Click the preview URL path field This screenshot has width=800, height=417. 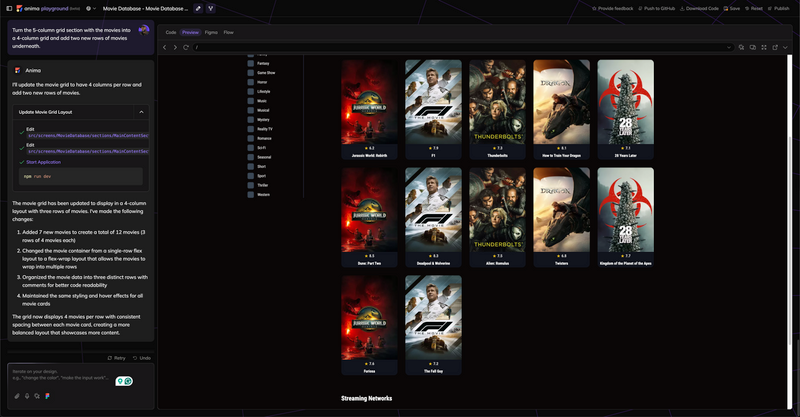[x=462, y=47]
